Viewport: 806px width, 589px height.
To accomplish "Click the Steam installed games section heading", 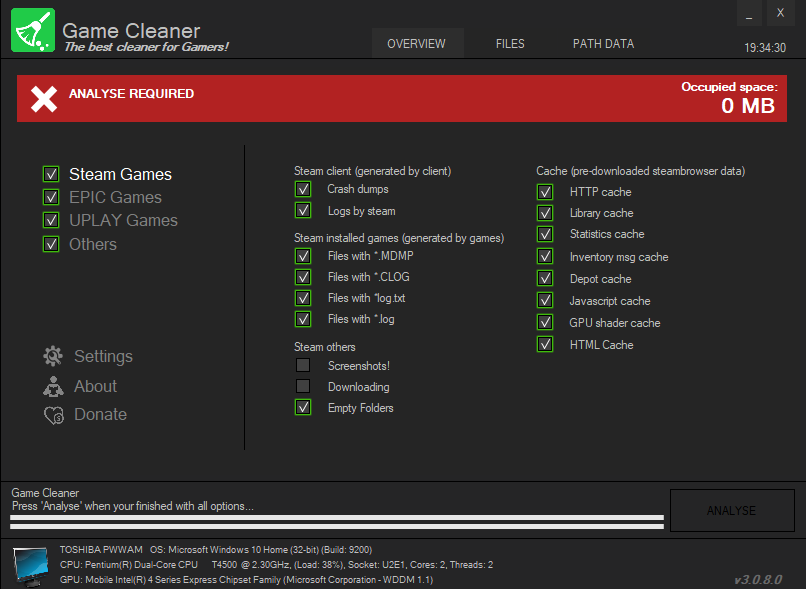I will pyautogui.click(x=399, y=238).
